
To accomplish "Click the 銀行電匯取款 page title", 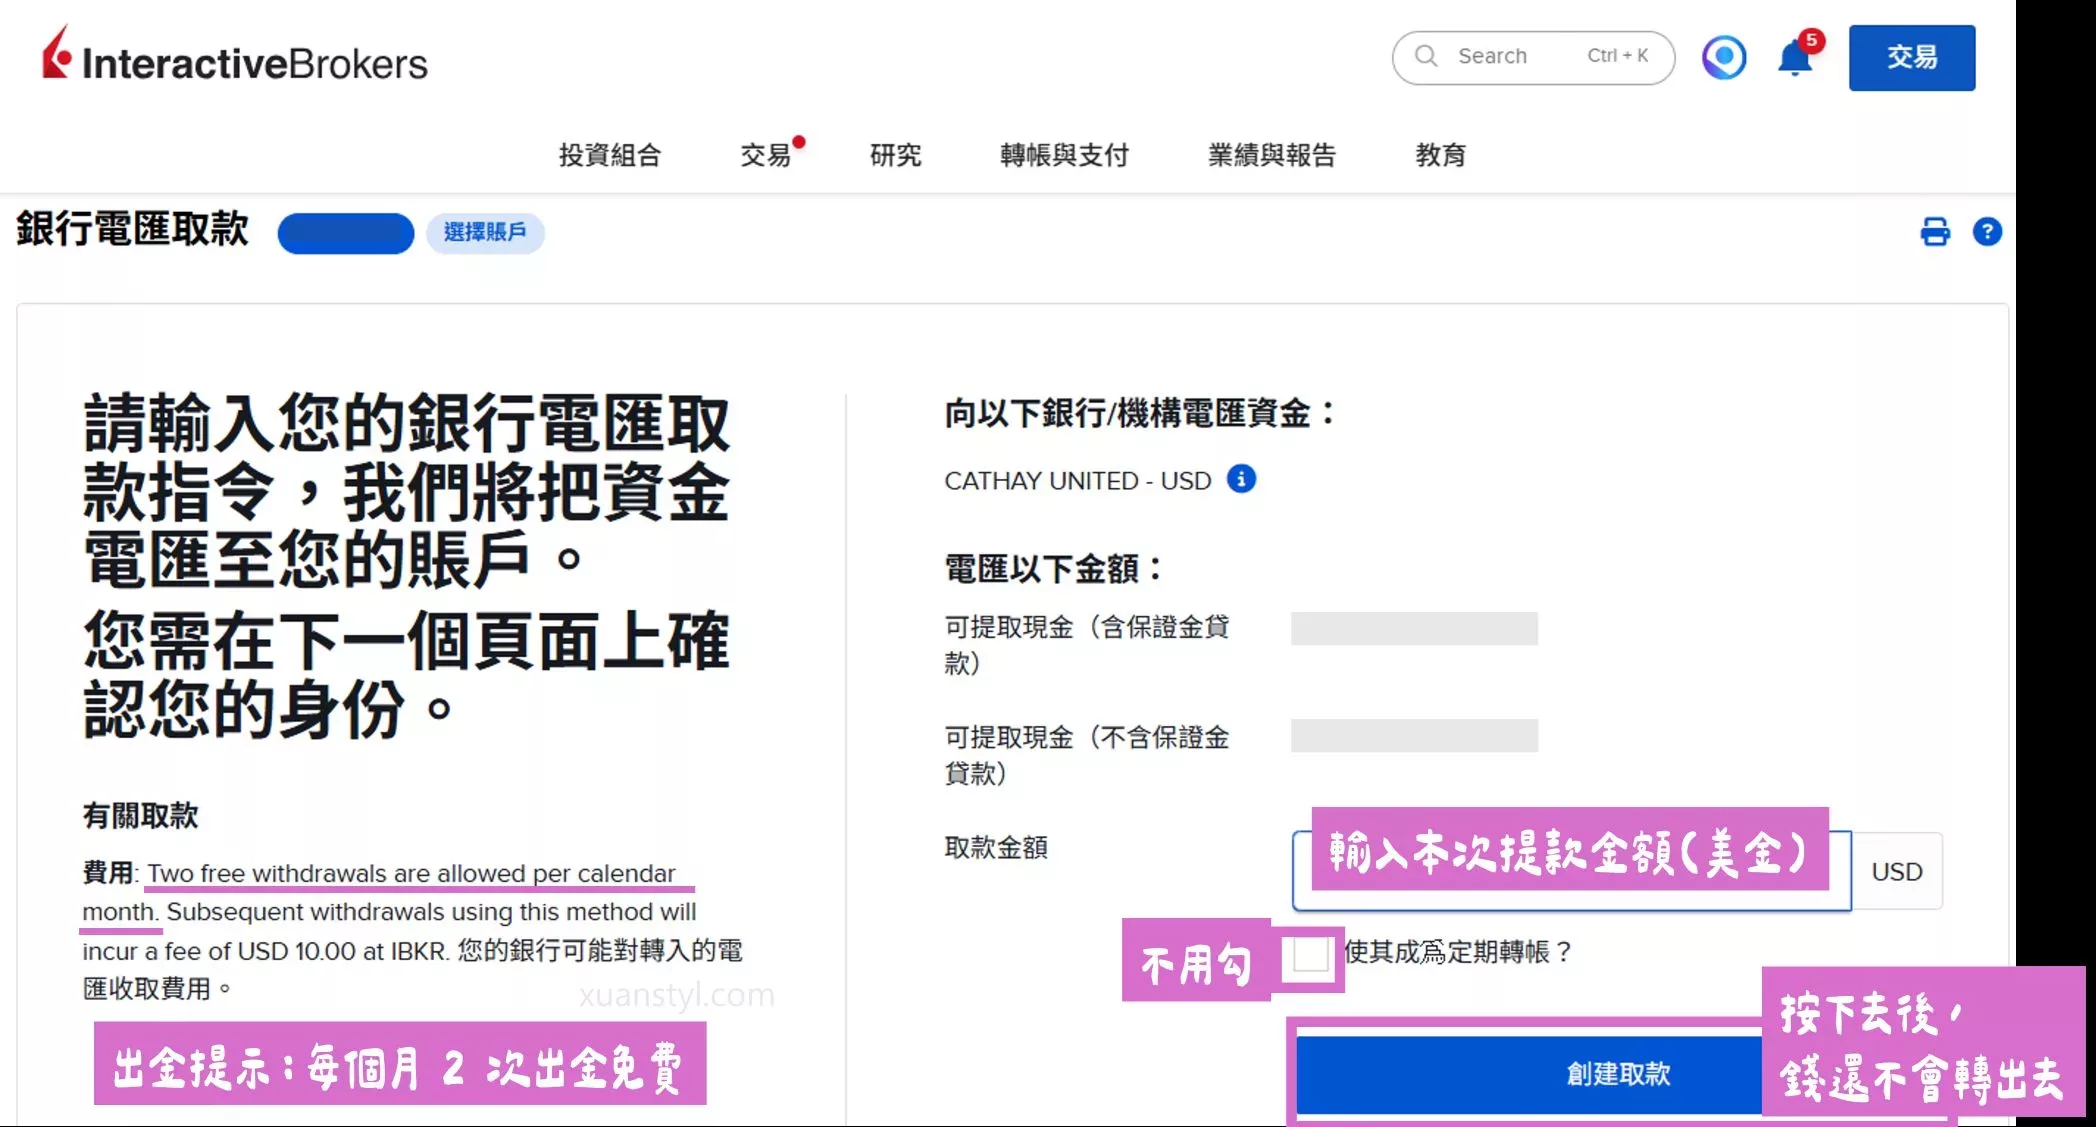I will [132, 229].
